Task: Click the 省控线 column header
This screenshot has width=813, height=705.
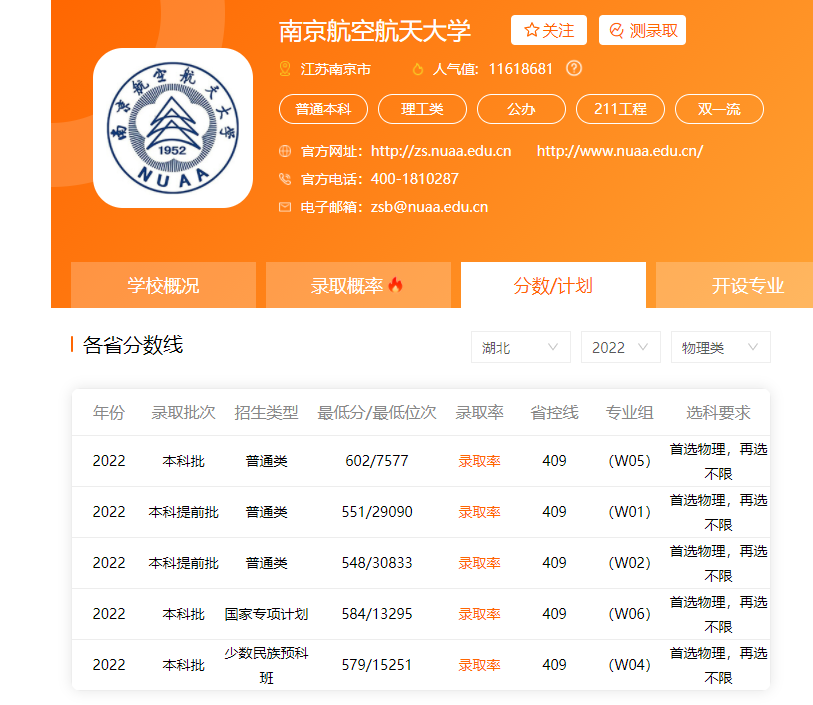Action: pyautogui.click(x=554, y=413)
